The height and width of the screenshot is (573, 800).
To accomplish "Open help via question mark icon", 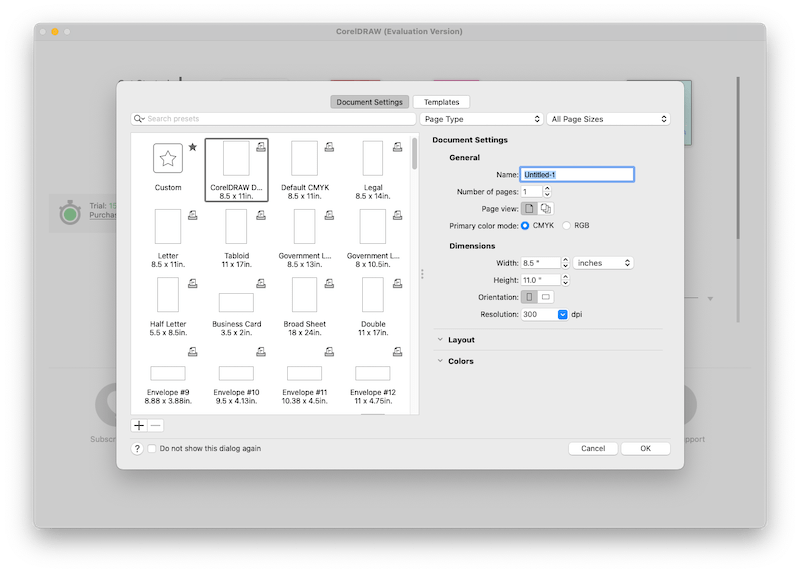I will (137, 449).
